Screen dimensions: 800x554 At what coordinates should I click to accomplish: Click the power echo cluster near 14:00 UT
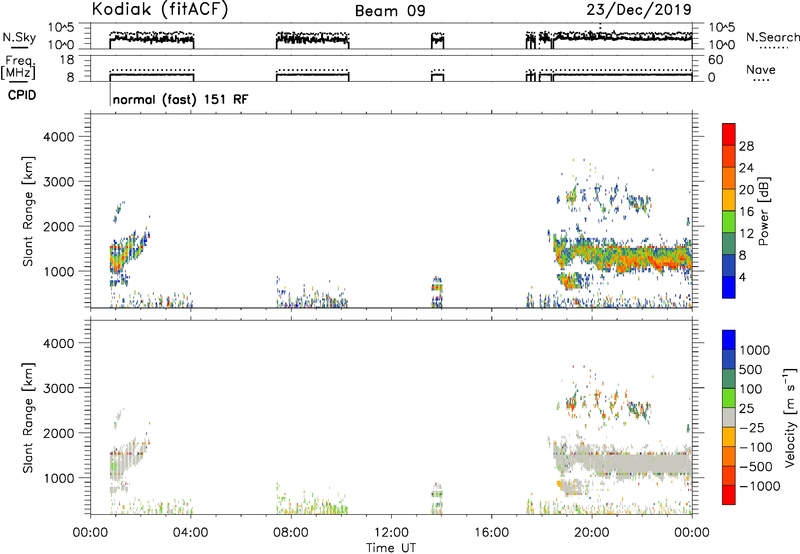[x=437, y=292]
